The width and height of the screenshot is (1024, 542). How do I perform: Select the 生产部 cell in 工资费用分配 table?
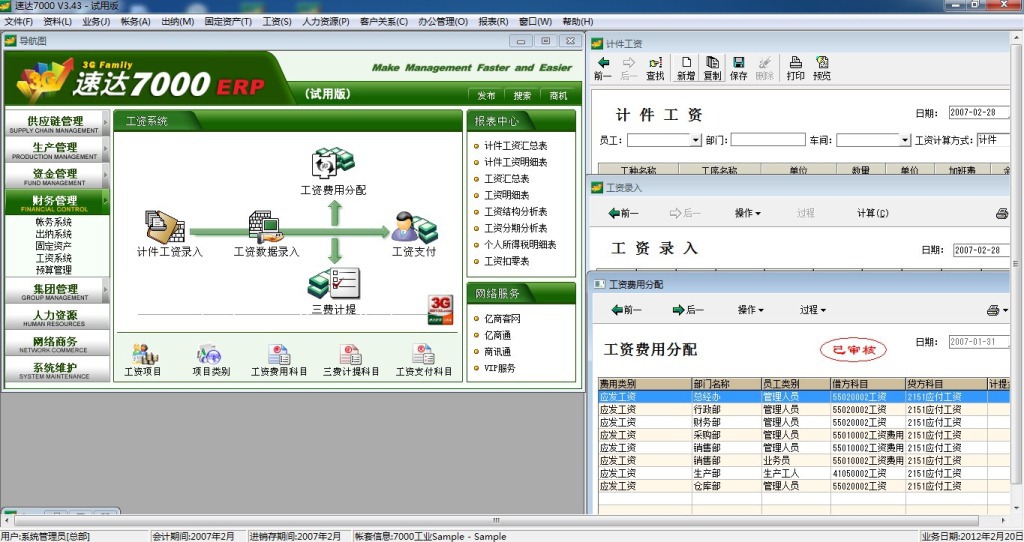(x=726, y=473)
